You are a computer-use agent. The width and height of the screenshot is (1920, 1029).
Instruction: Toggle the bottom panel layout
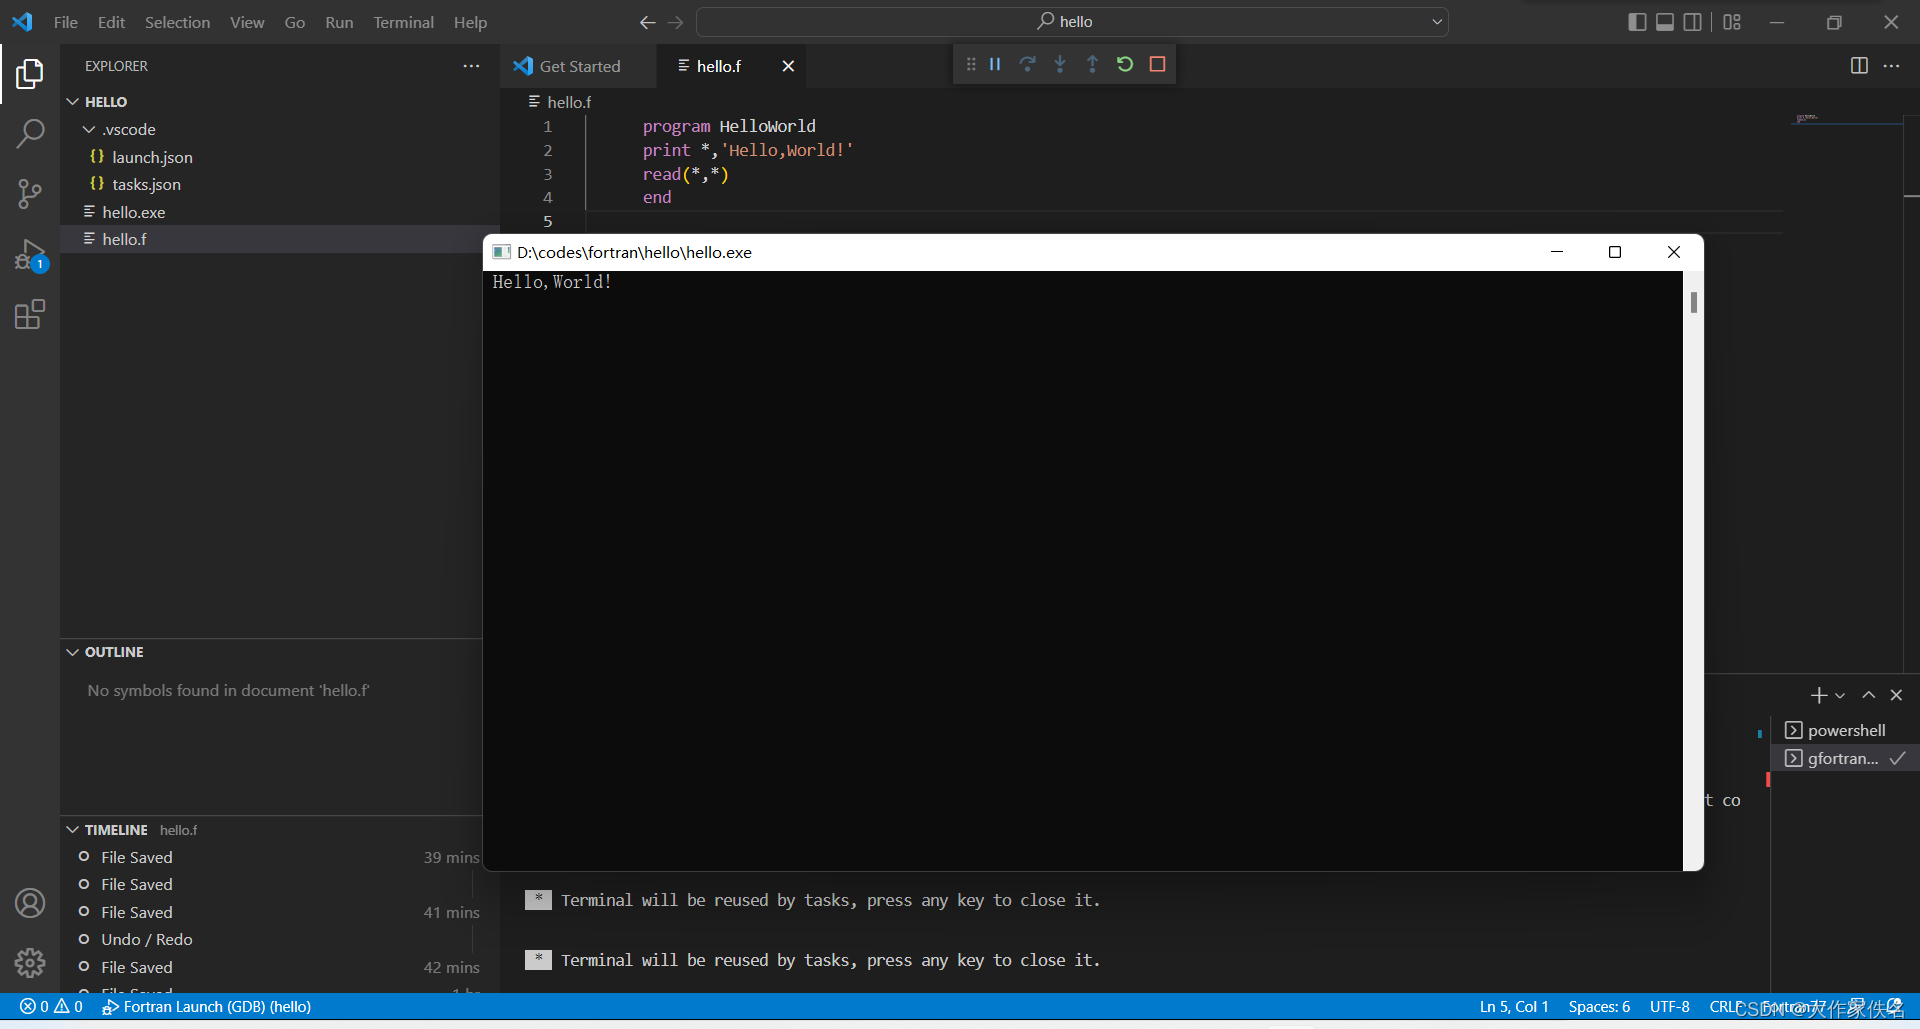pyautogui.click(x=1665, y=22)
